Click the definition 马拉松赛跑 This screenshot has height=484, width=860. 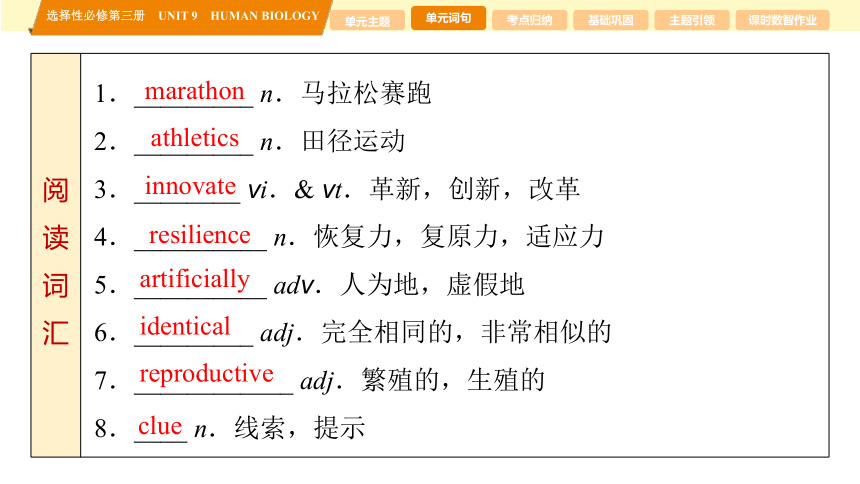pos(366,93)
